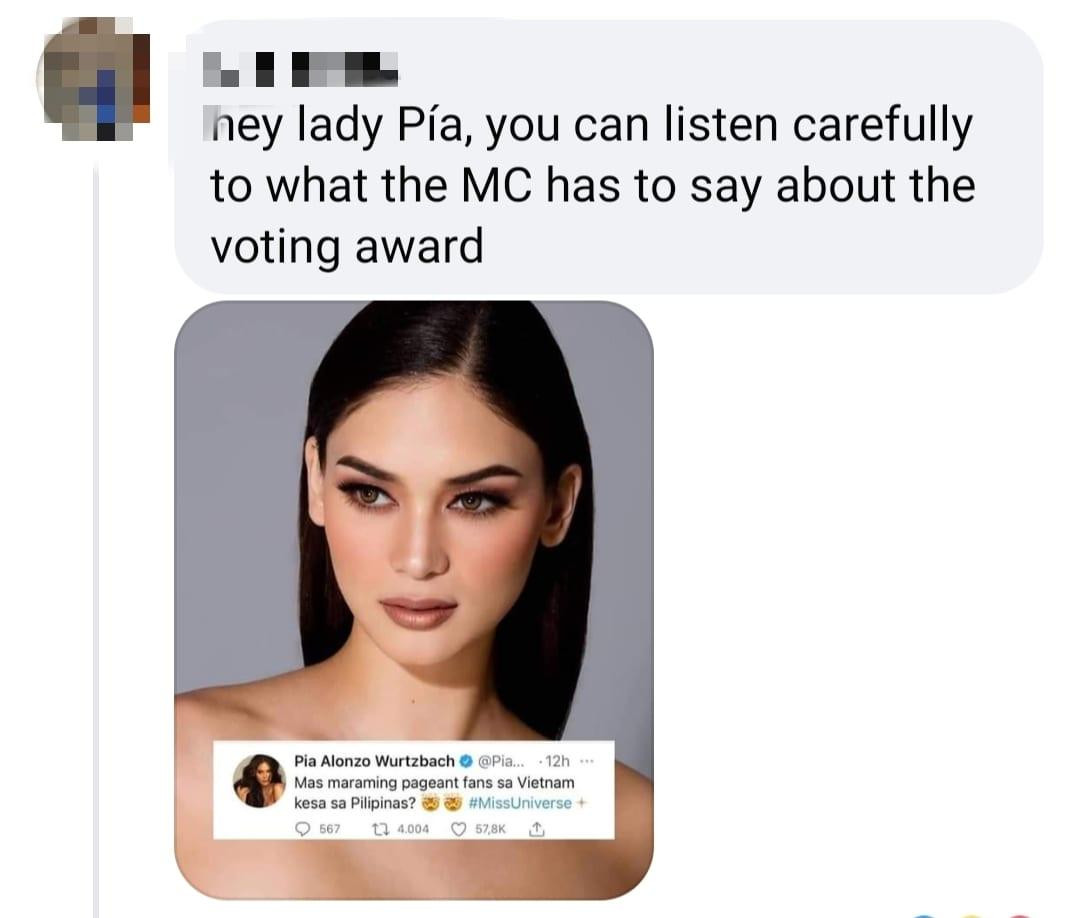Click the blue thumbs-up reaction at bottom right
Screen dimensions: 1079x918
922,915
